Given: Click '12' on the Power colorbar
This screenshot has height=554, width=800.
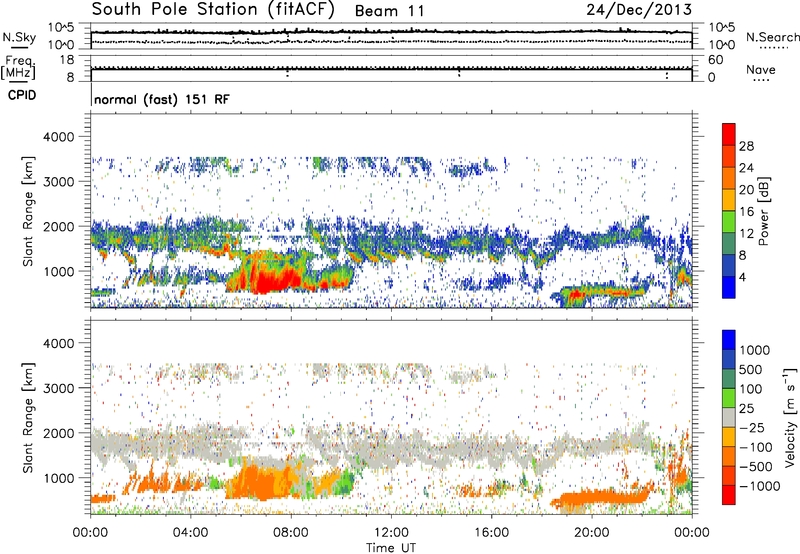Looking at the screenshot, I should pyautogui.click(x=746, y=234).
